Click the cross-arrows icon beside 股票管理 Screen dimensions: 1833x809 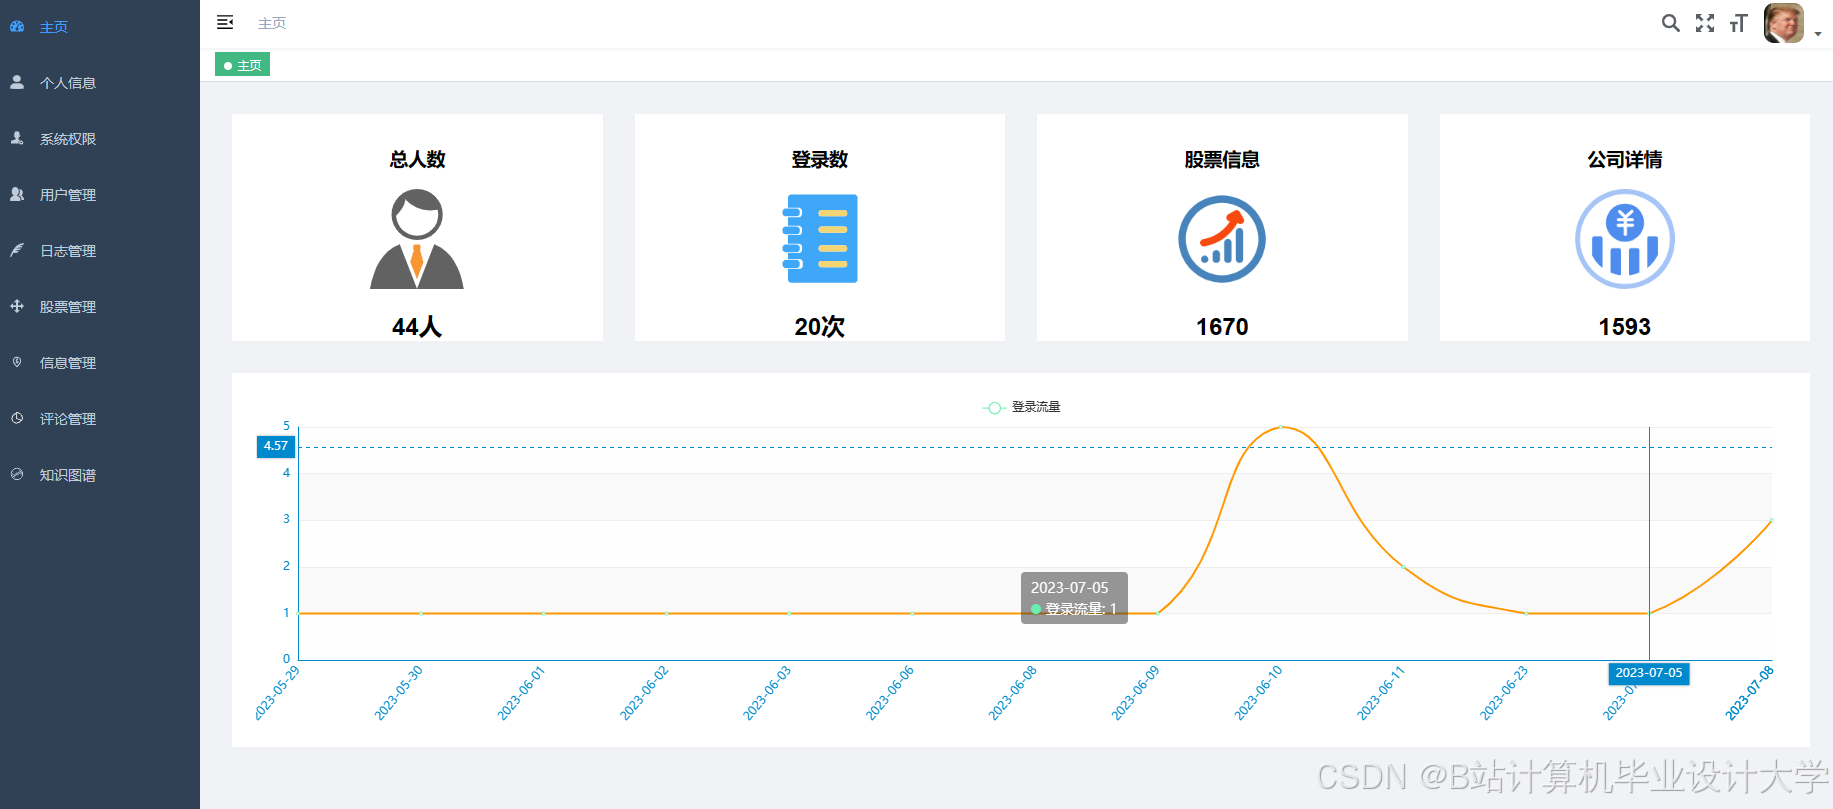coord(17,306)
